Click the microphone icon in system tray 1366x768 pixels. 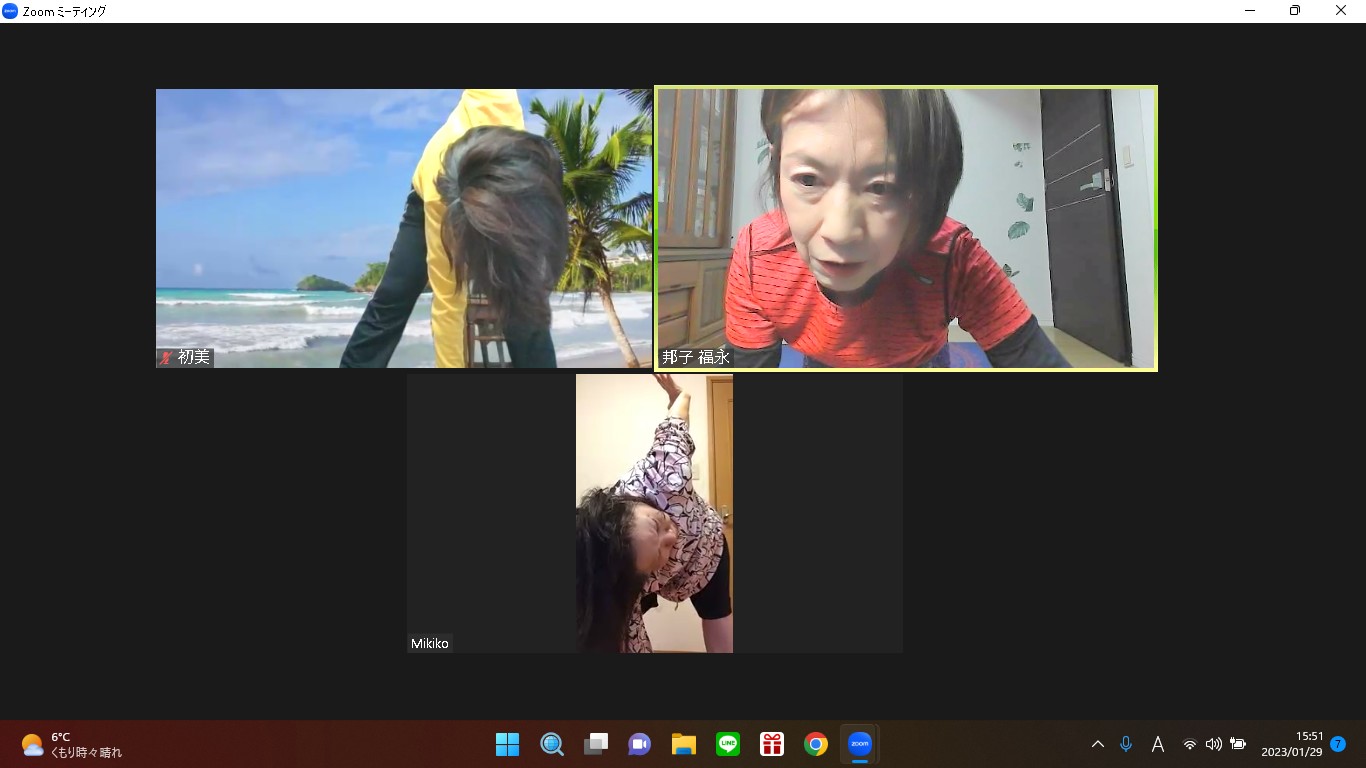pos(1126,744)
